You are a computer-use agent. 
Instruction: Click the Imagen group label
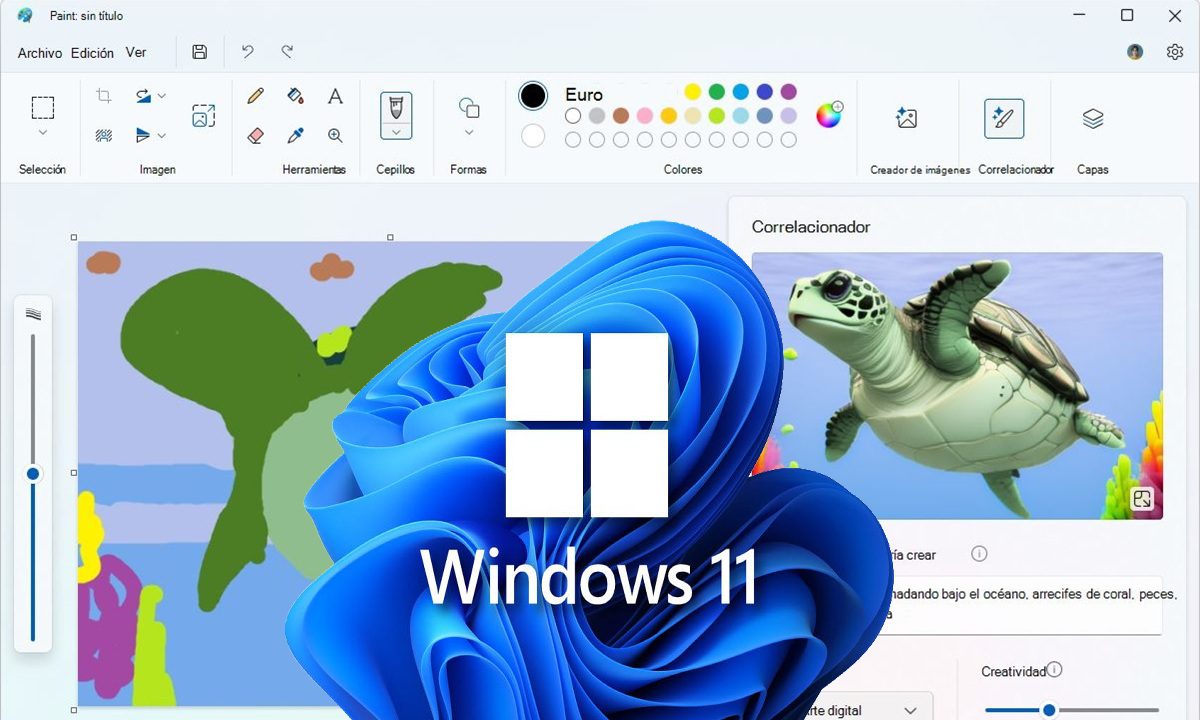(157, 170)
